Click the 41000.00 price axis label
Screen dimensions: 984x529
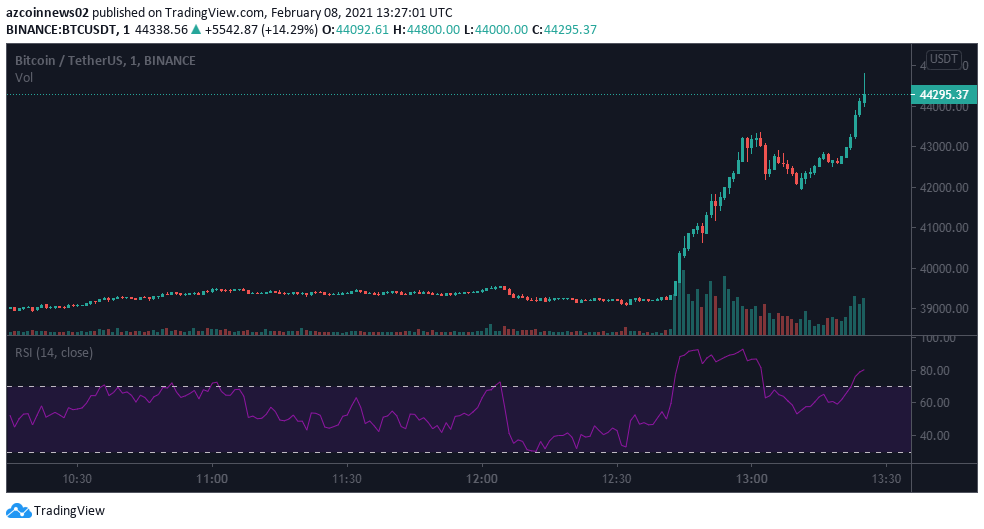coord(944,228)
